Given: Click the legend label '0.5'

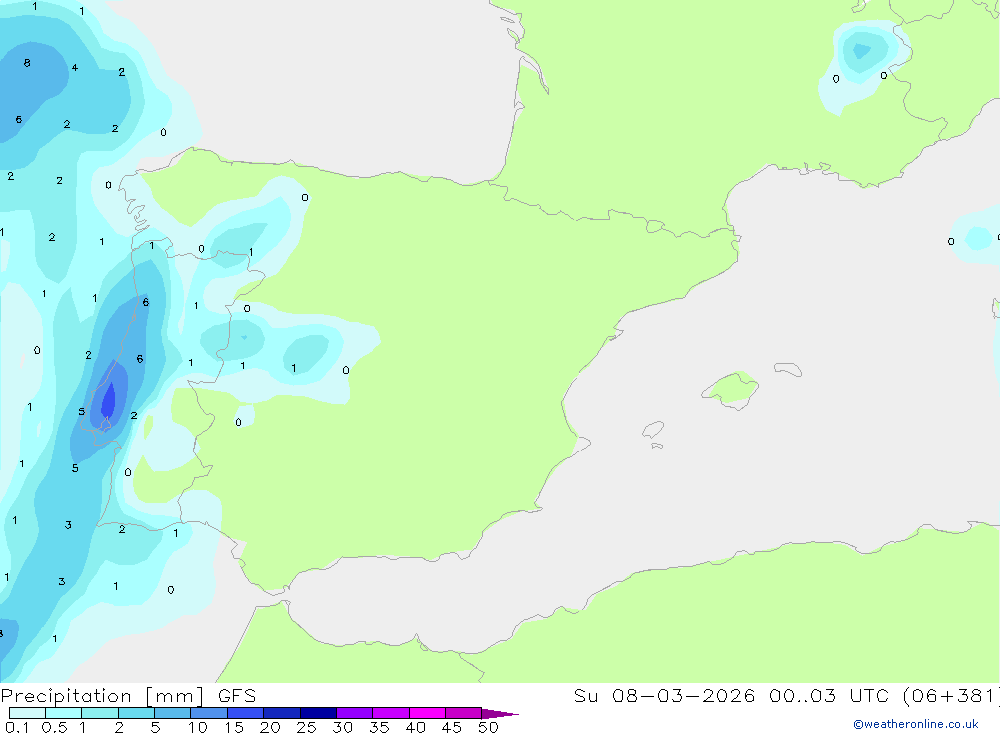Looking at the screenshot, I should point(54,727).
